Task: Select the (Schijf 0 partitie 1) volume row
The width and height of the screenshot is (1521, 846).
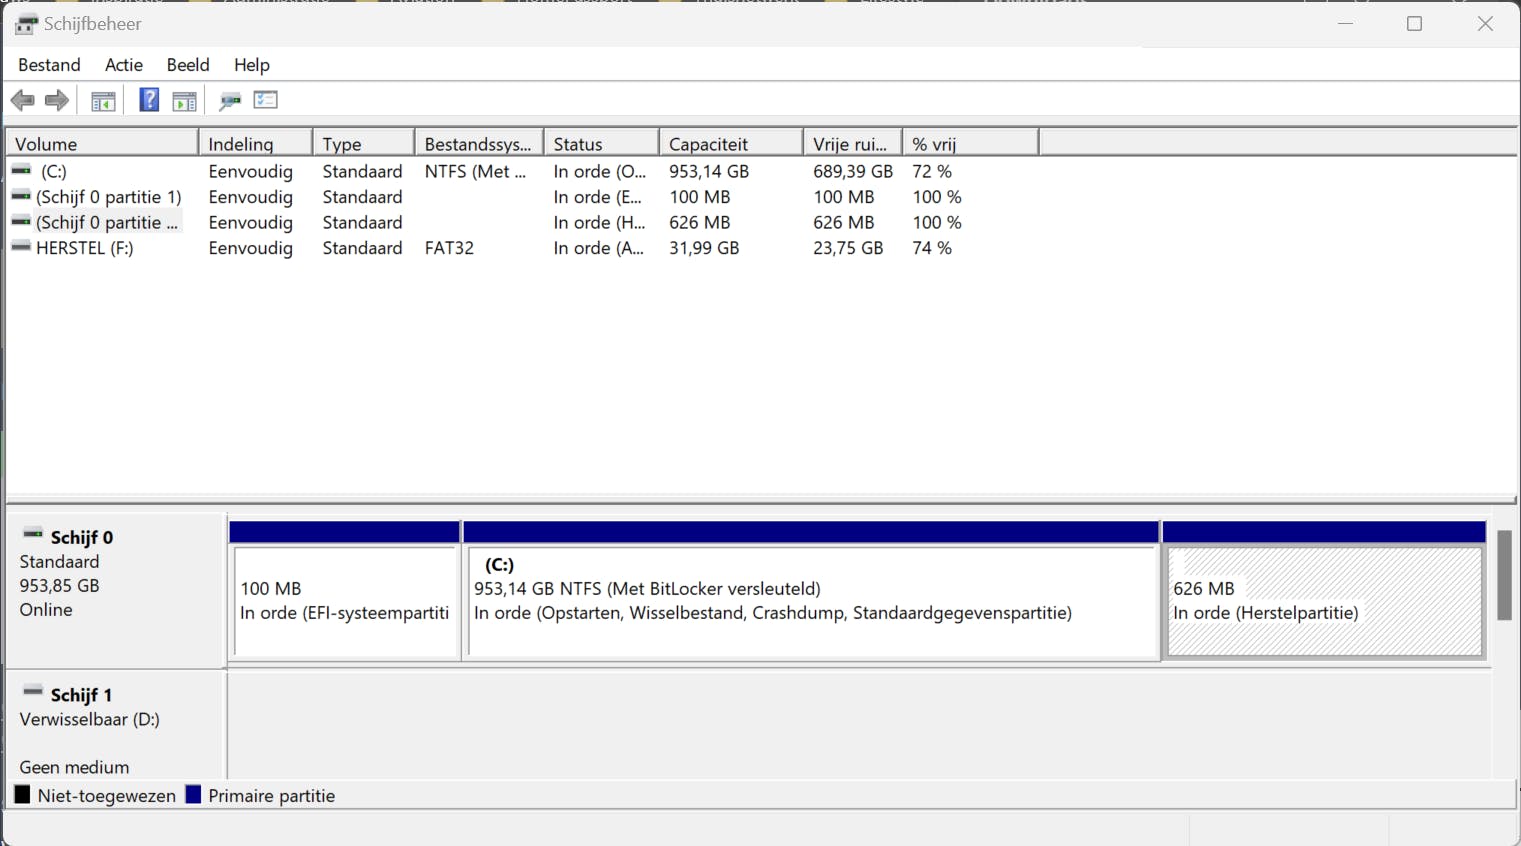Action: click(x=109, y=197)
